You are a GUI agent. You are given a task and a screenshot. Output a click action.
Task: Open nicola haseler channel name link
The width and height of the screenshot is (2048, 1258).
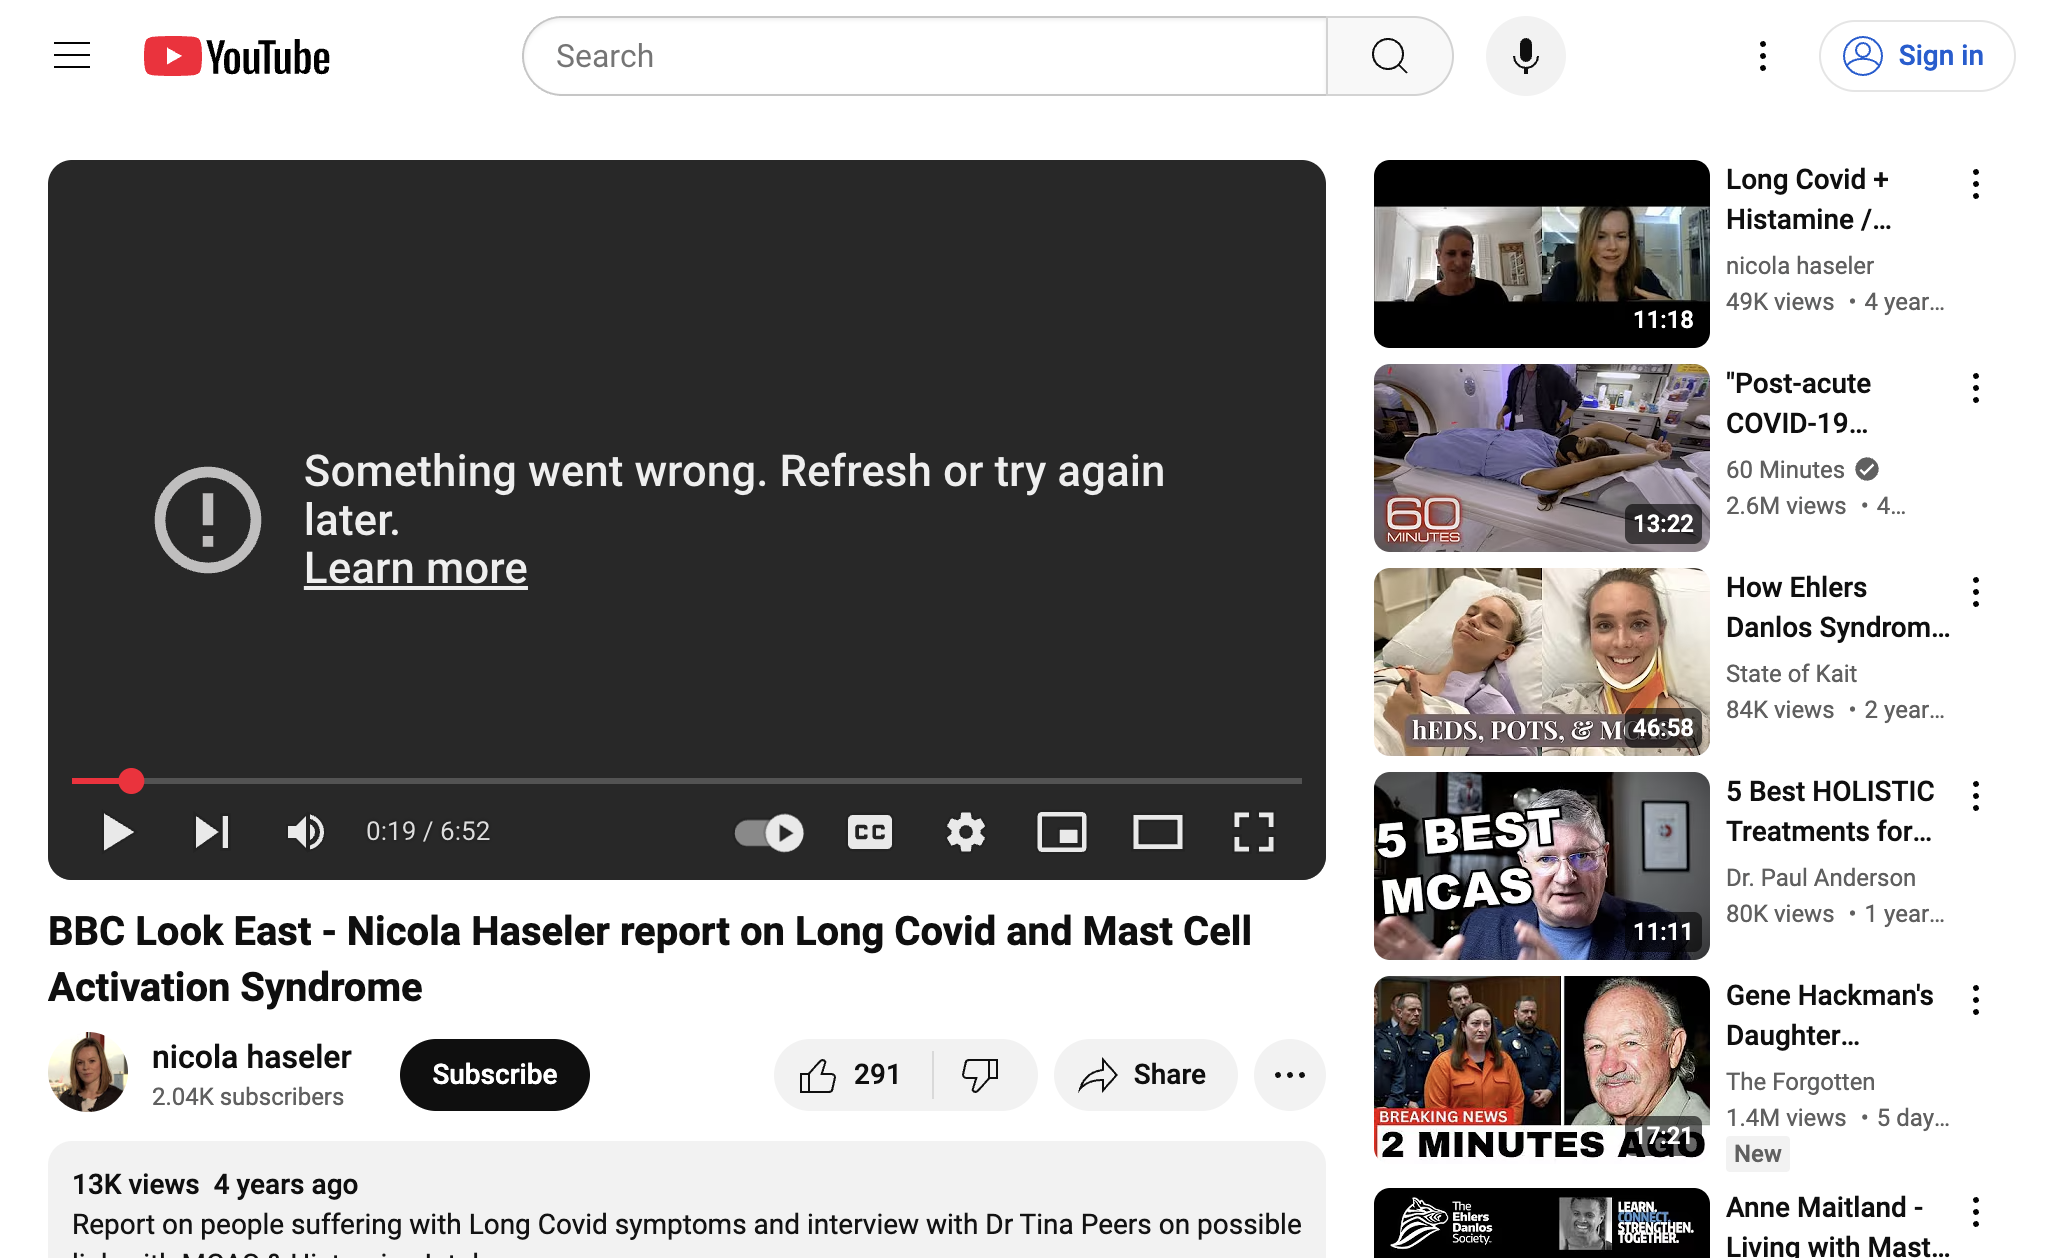[x=251, y=1057]
